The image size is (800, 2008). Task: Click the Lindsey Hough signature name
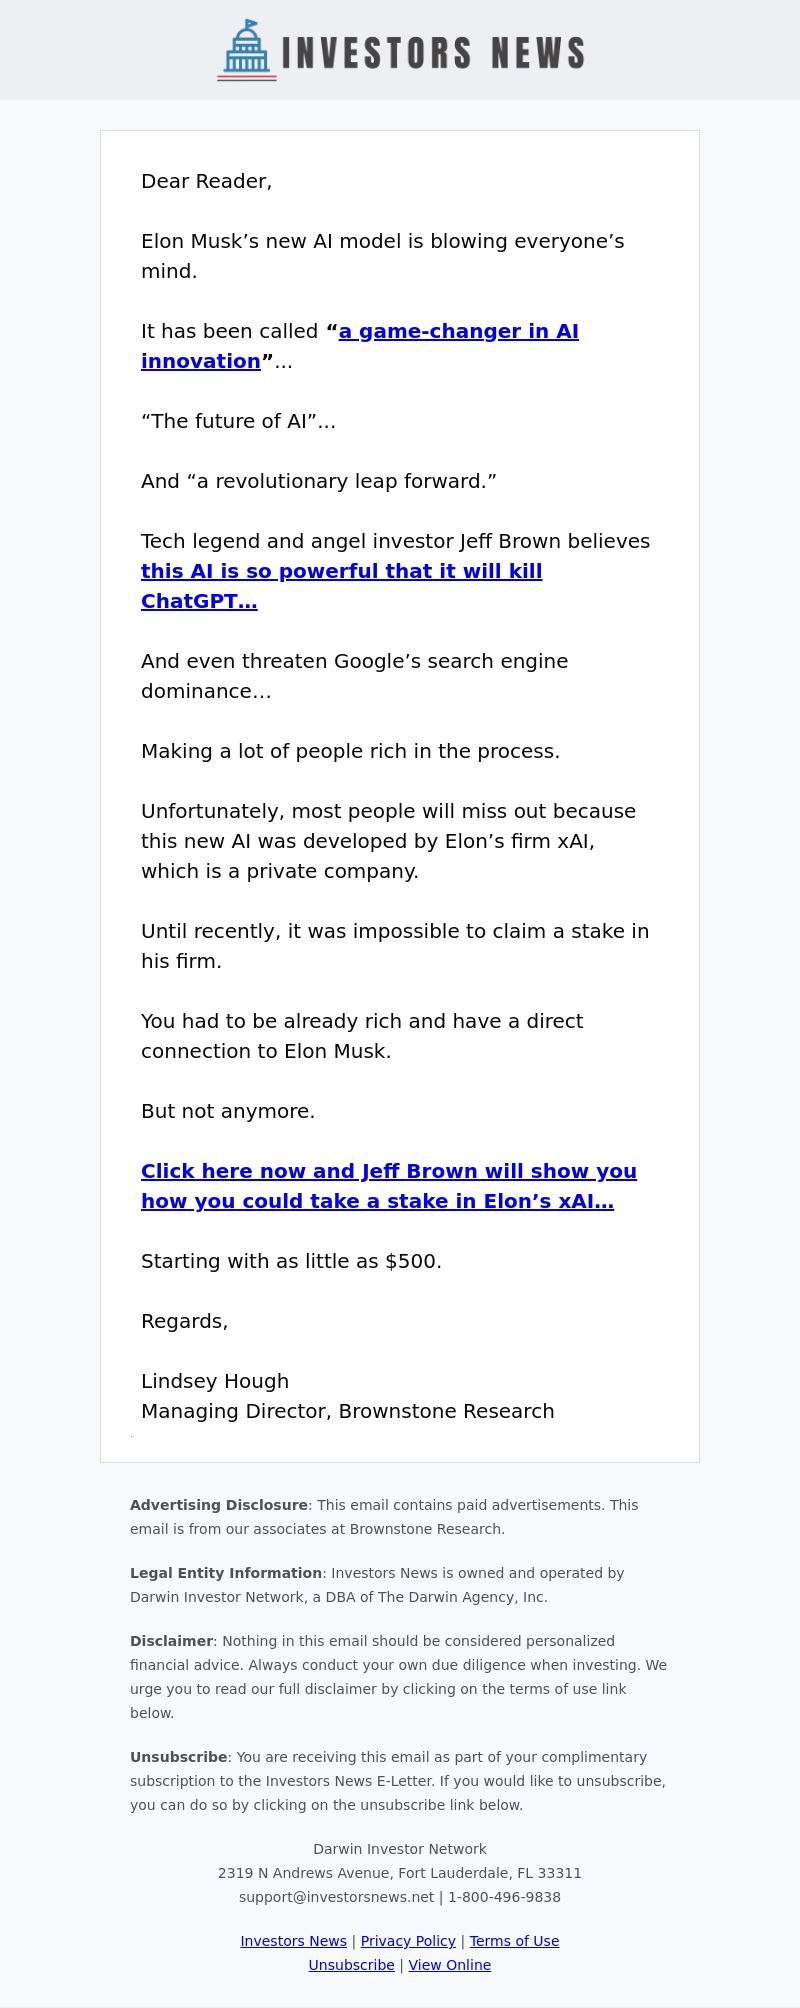point(215,1381)
